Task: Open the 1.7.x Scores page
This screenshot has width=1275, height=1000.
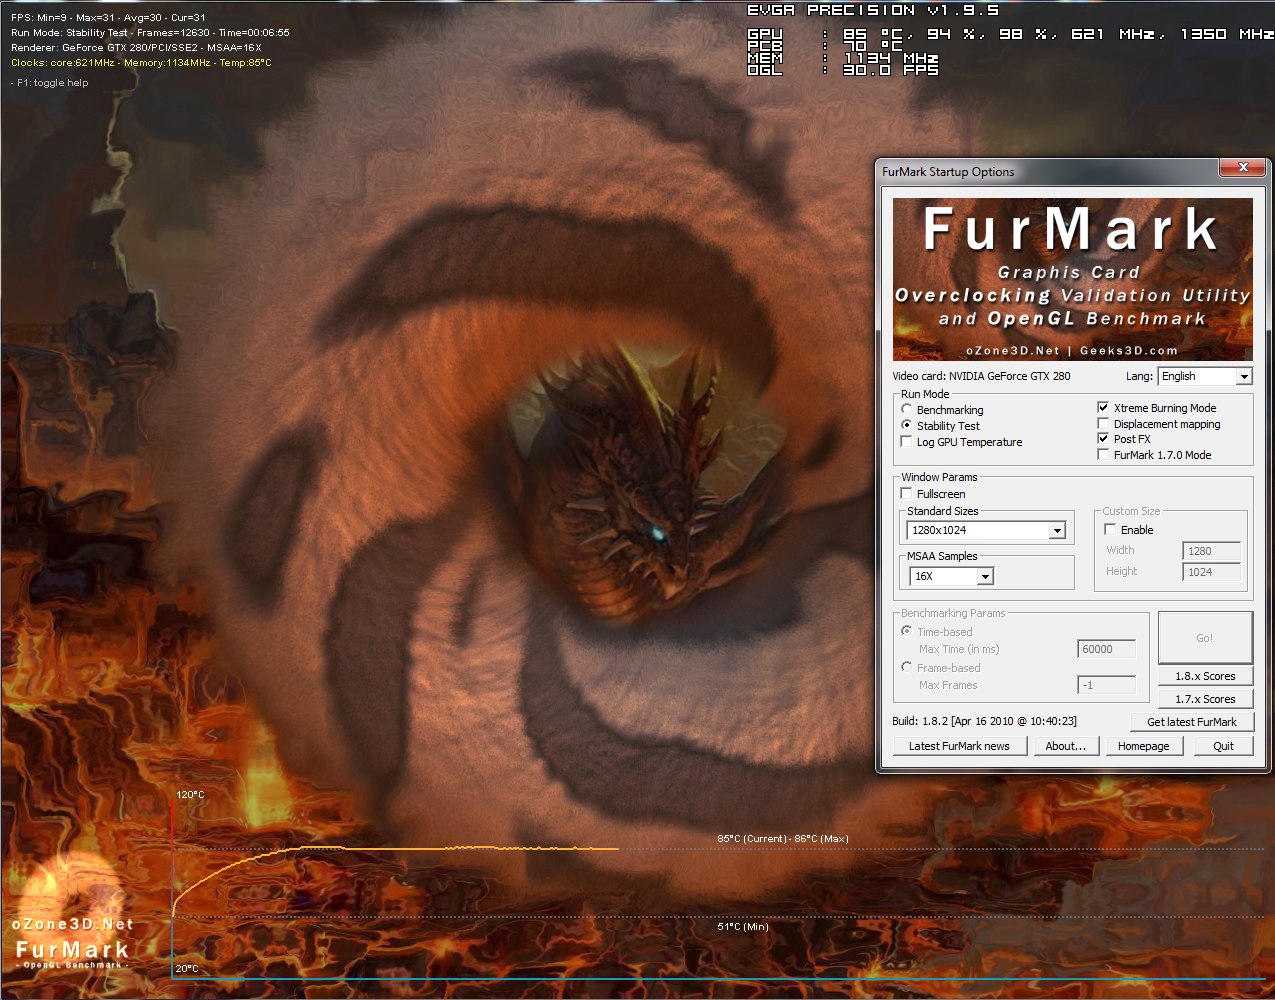Action: pyautogui.click(x=1205, y=699)
